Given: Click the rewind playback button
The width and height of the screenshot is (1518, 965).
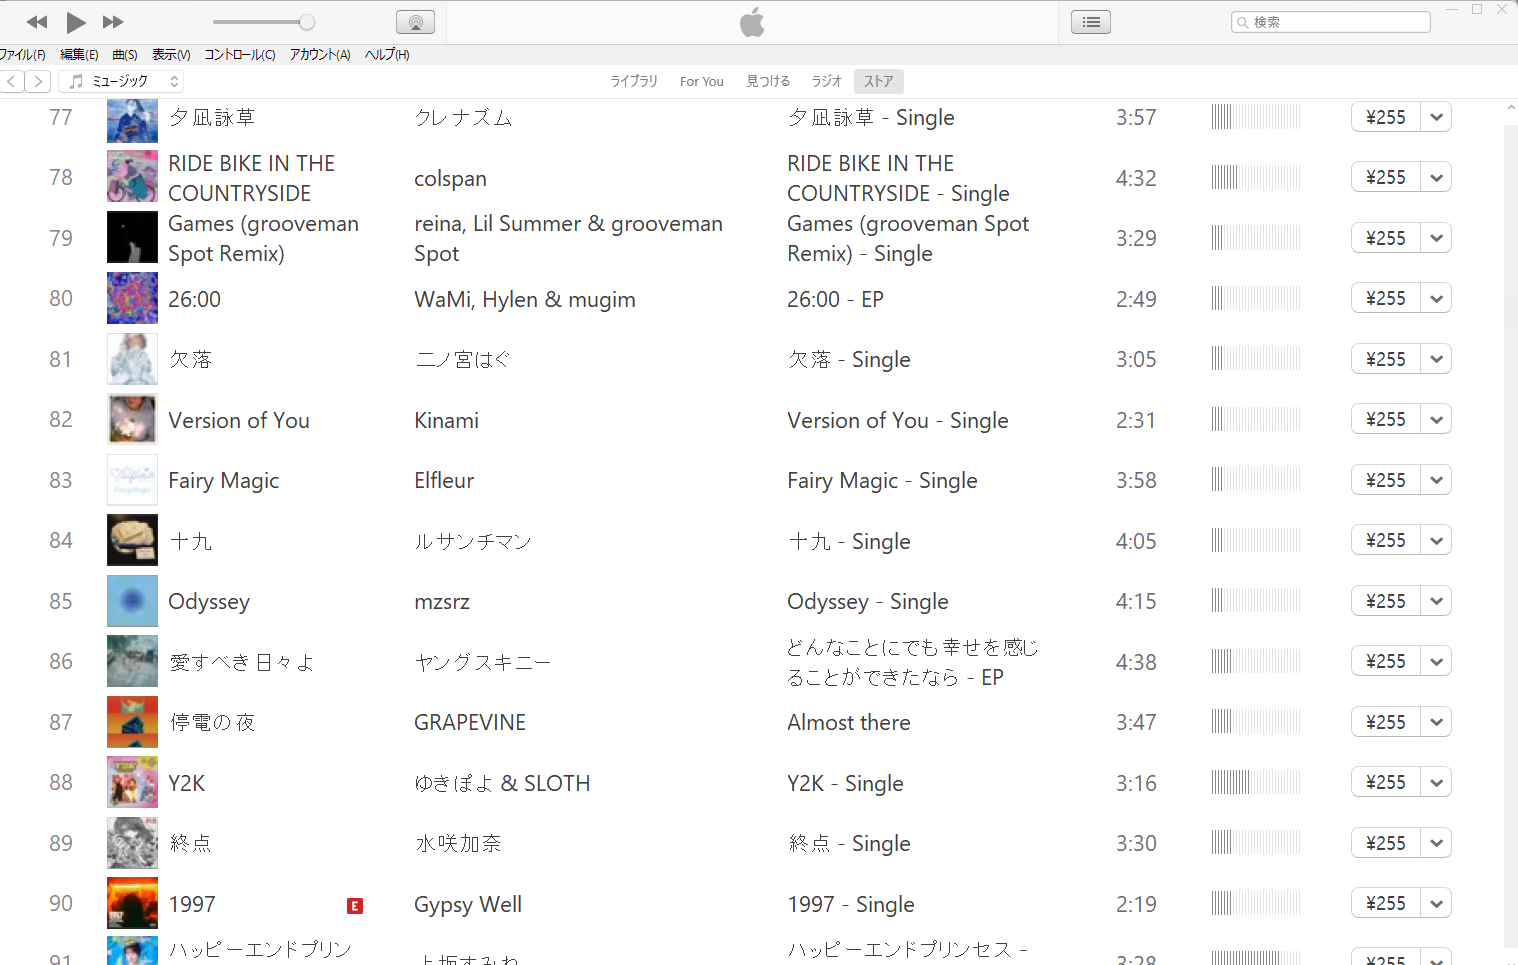Looking at the screenshot, I should point(37,22).
